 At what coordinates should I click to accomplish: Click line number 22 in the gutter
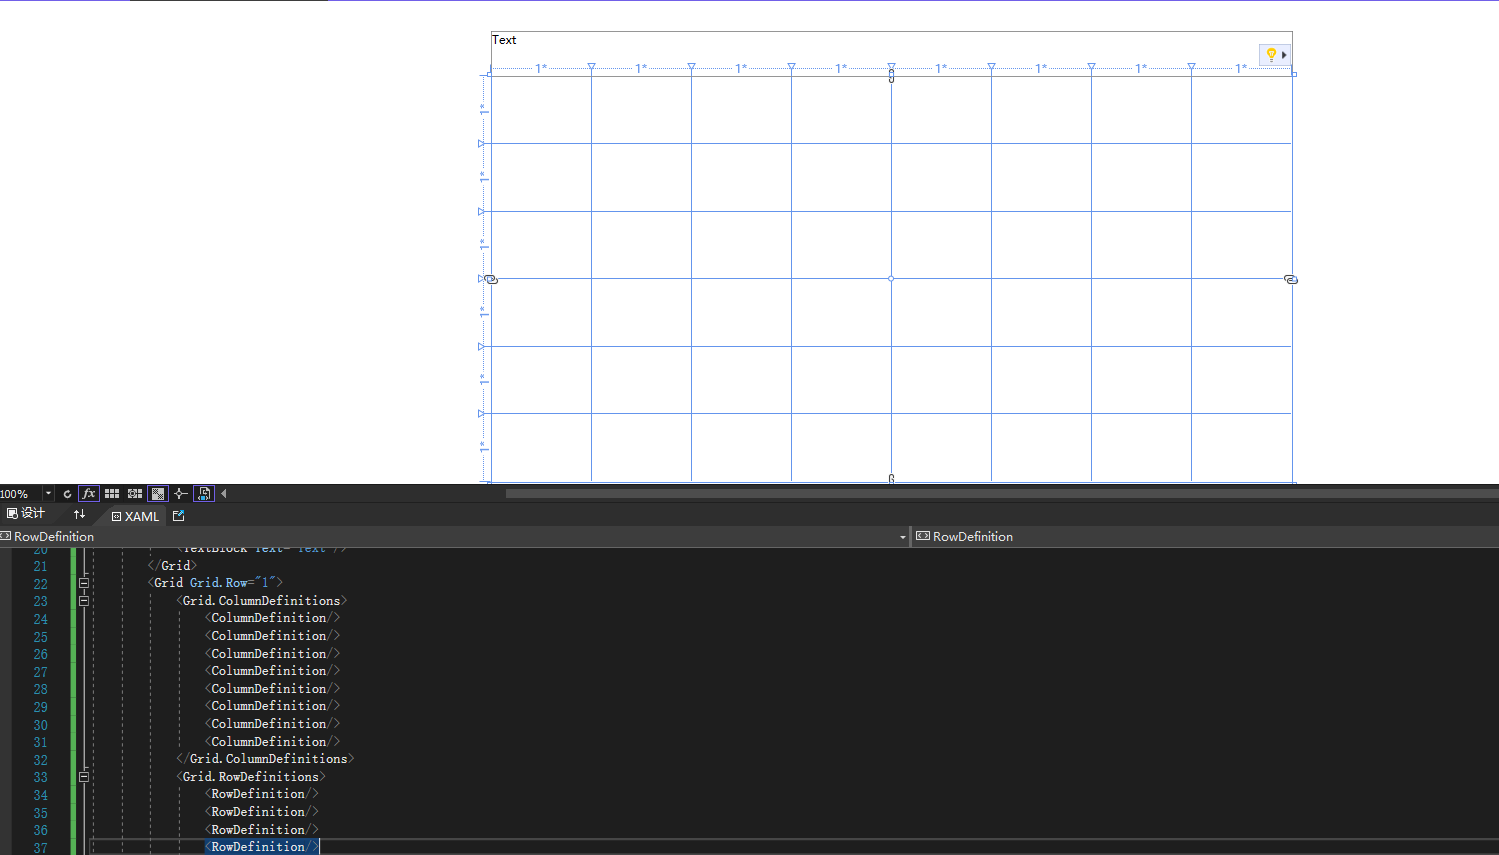[40, 584]
